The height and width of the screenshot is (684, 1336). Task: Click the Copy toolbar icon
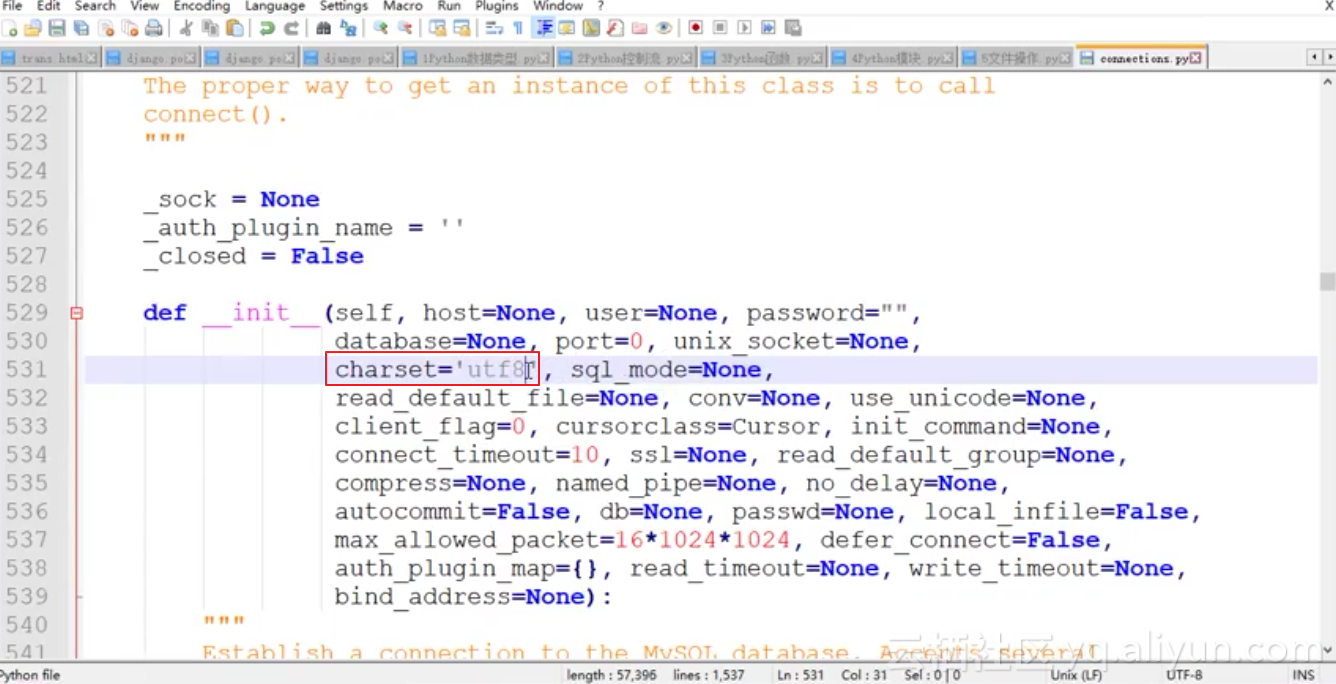pyautogui.click(x=211, y=28)
